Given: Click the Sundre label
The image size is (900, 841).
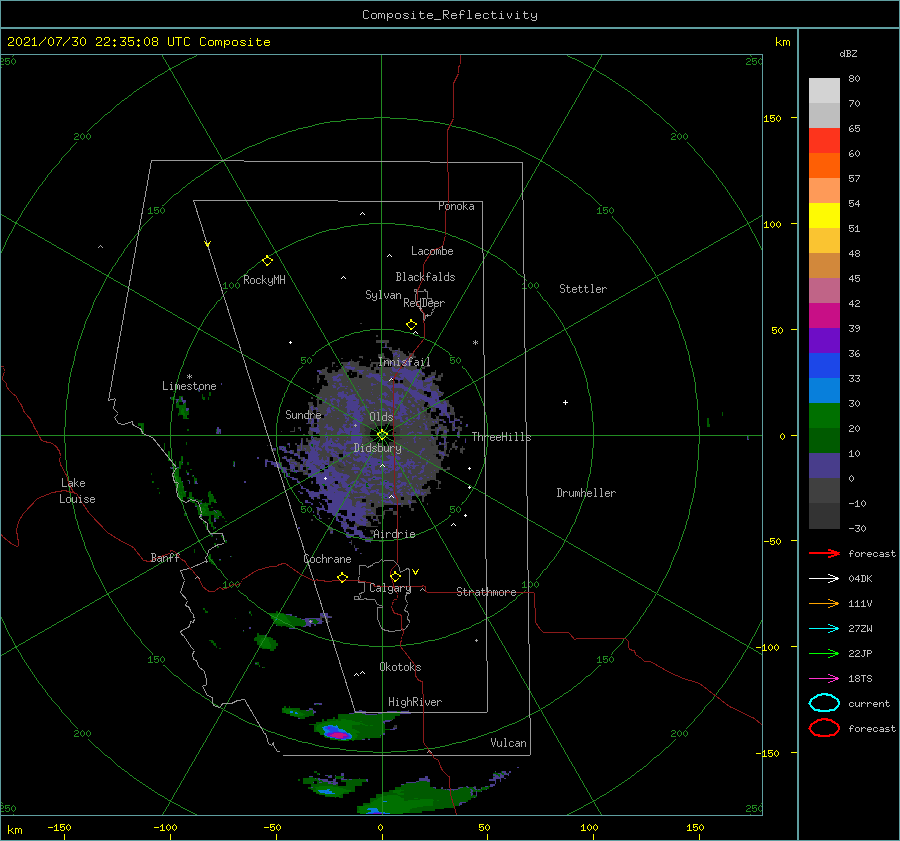Looking at the screenshot, I should coord(303,414).
